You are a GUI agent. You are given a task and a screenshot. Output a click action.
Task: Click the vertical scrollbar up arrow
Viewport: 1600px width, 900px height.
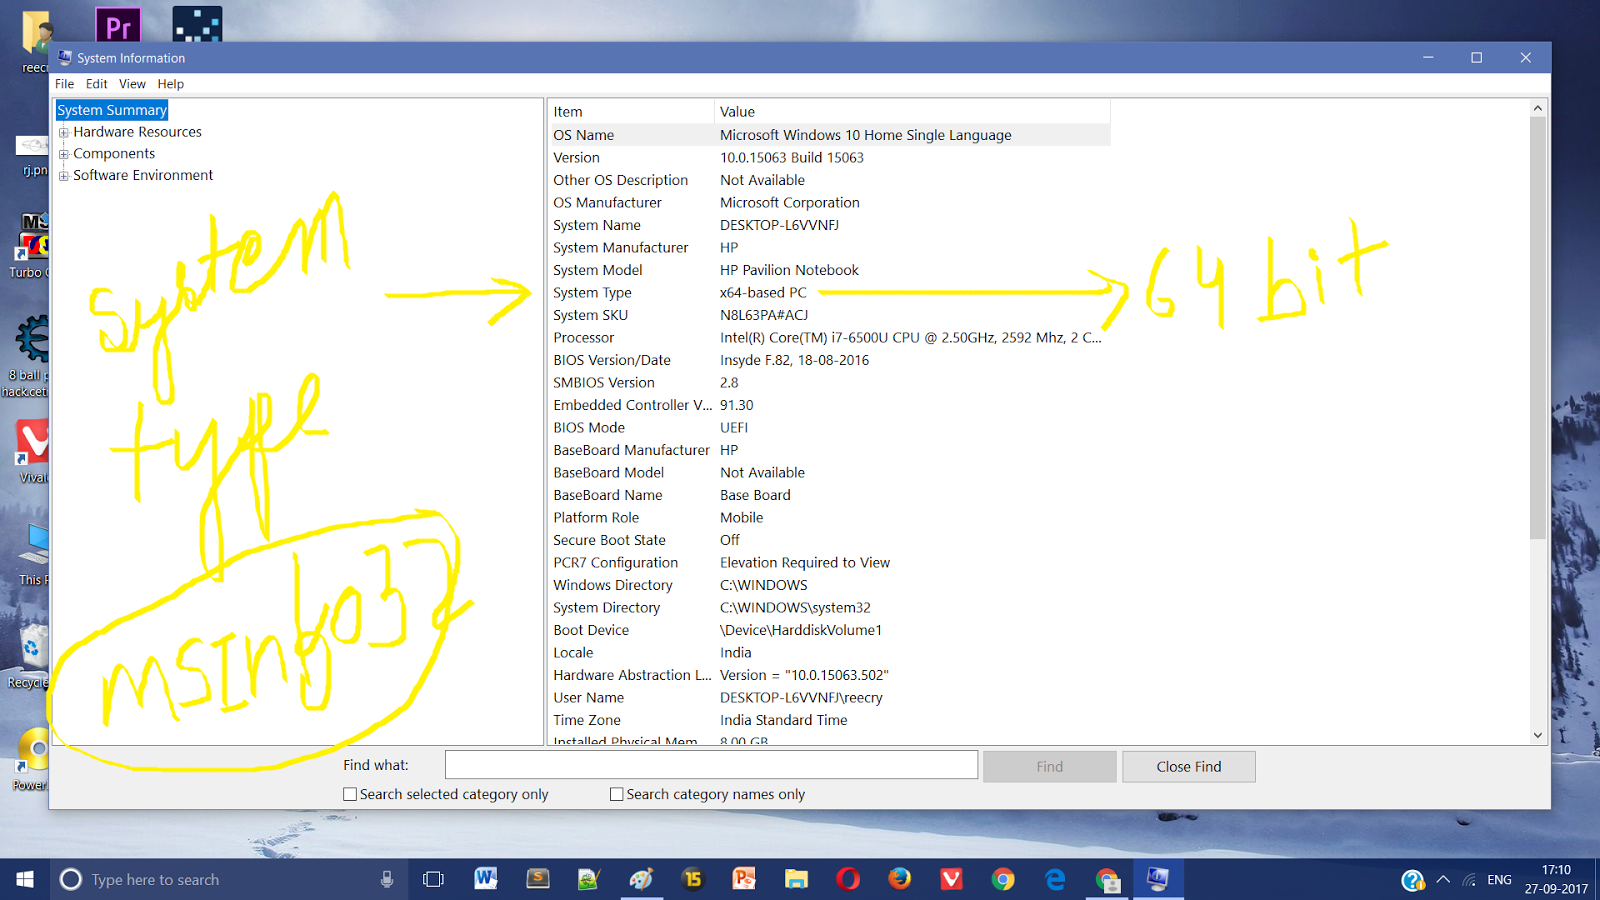[x=1538, y=108]
